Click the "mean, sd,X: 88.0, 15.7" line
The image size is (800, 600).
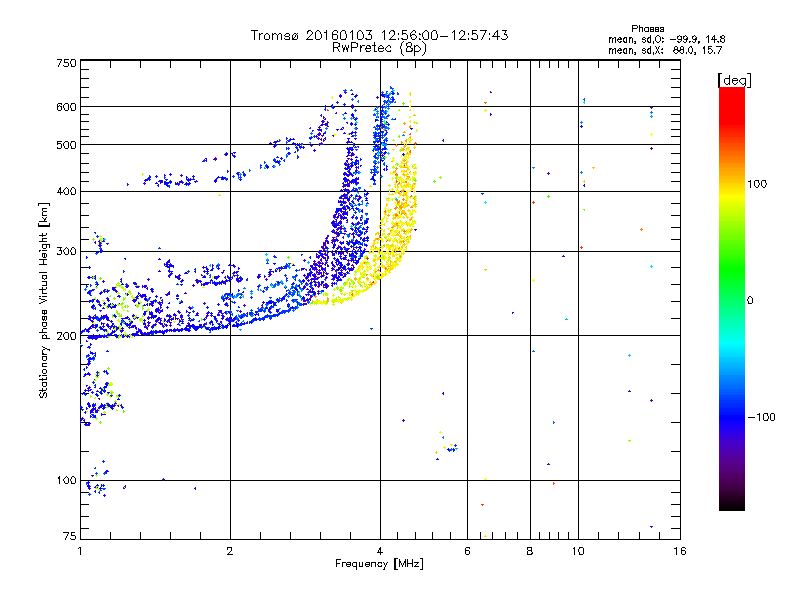(665, 51)
